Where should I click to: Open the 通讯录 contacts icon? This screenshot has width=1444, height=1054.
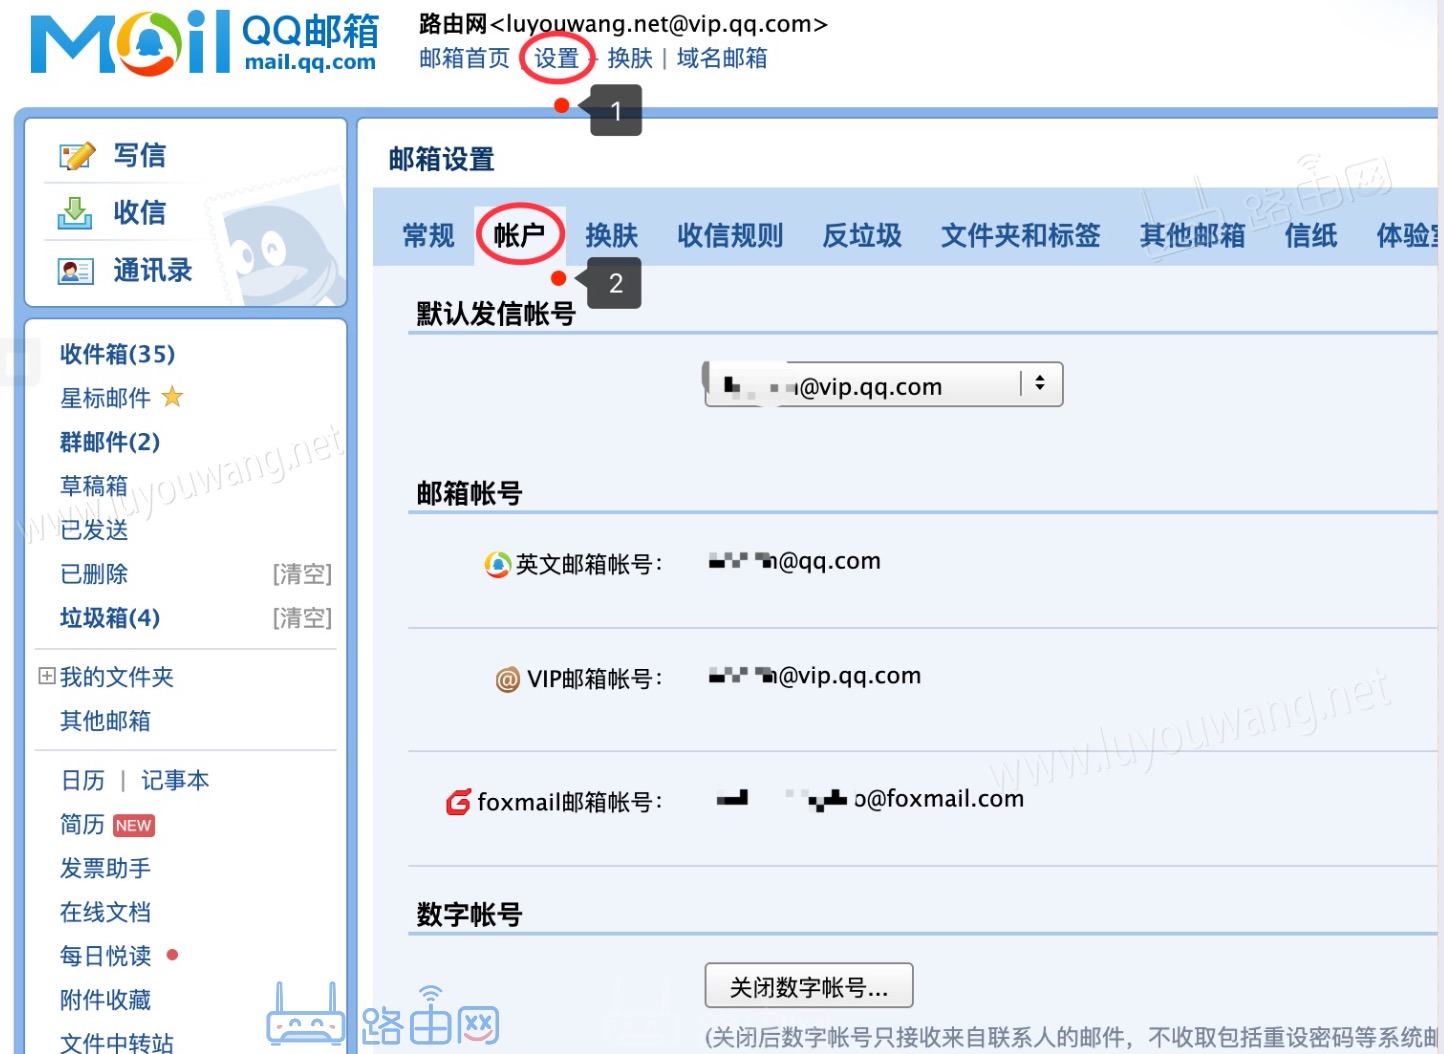tap(74, 269)
